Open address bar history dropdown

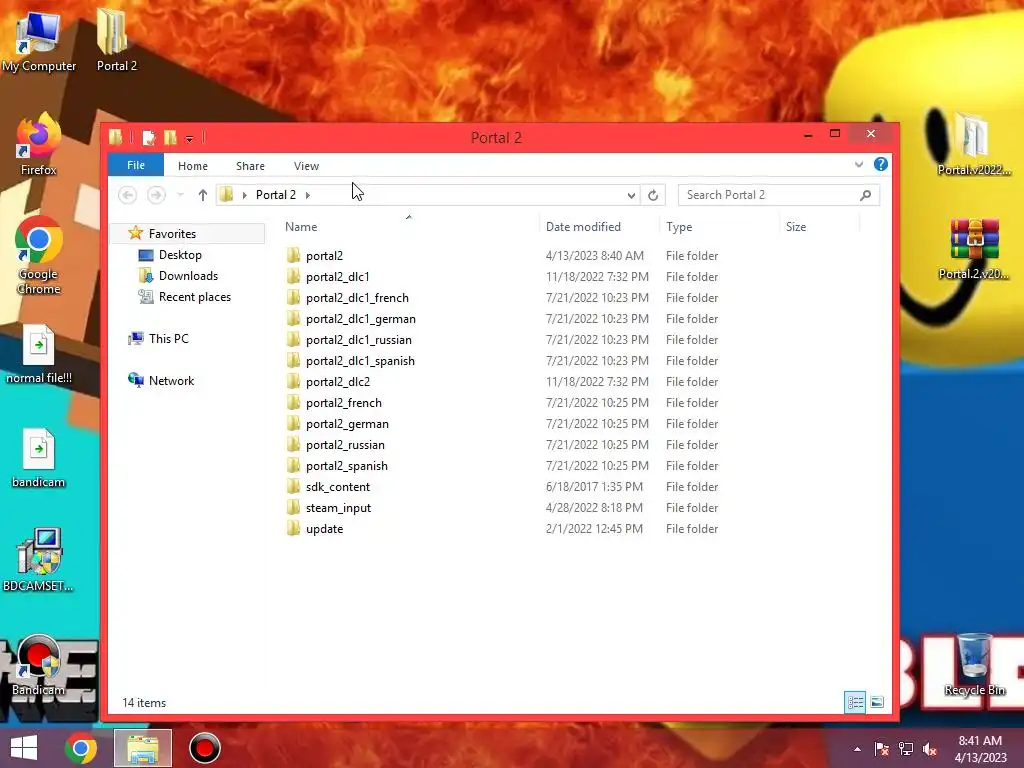point(631,195)
